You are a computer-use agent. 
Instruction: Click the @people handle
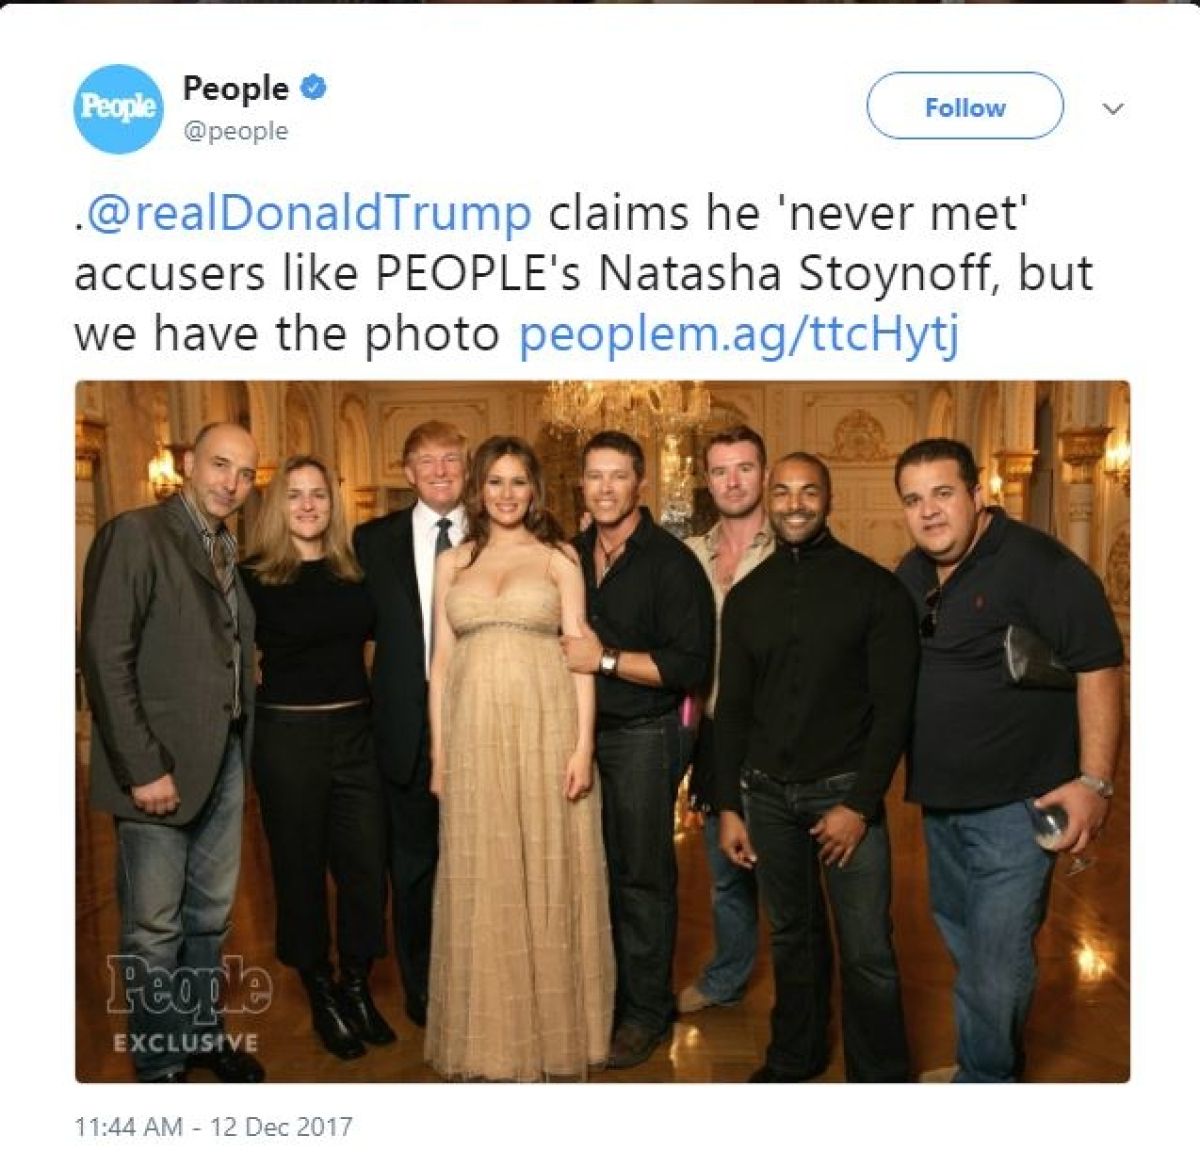point(235,131)
